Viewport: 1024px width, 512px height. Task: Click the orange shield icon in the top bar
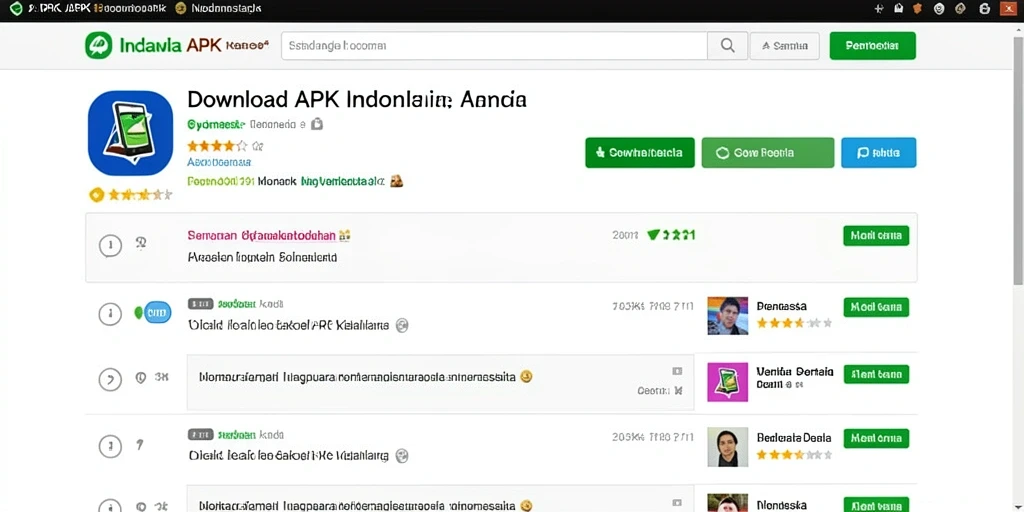coord(918,9)
